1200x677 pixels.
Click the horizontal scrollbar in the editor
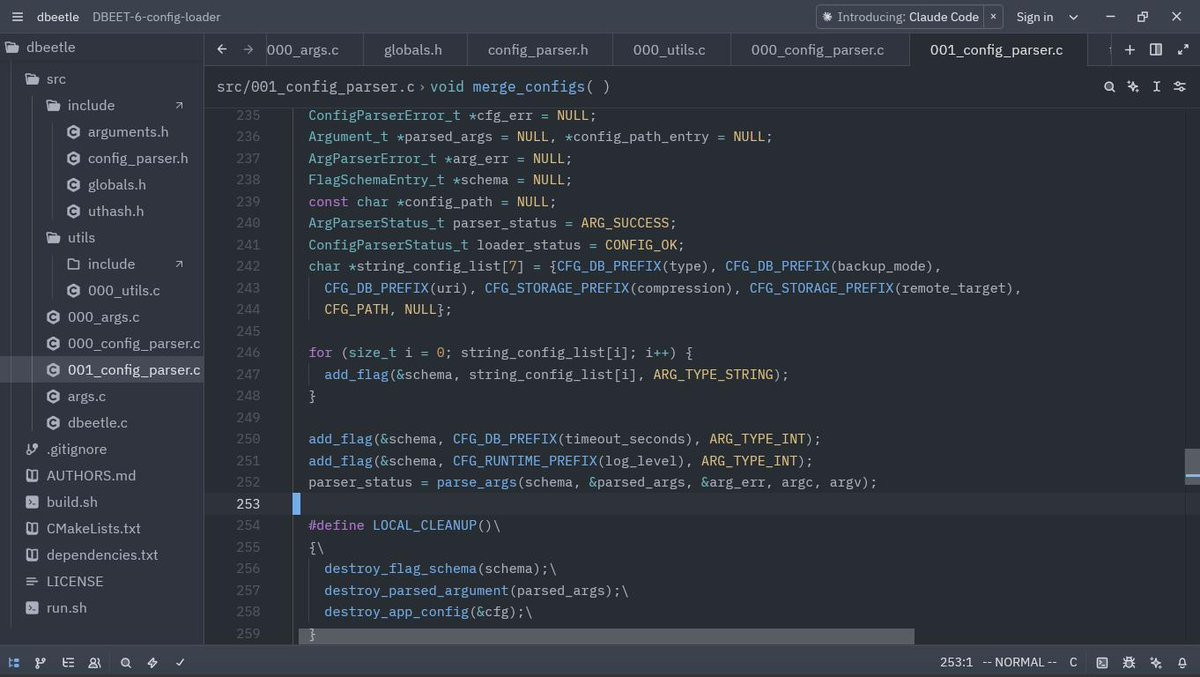pos(606,636)
